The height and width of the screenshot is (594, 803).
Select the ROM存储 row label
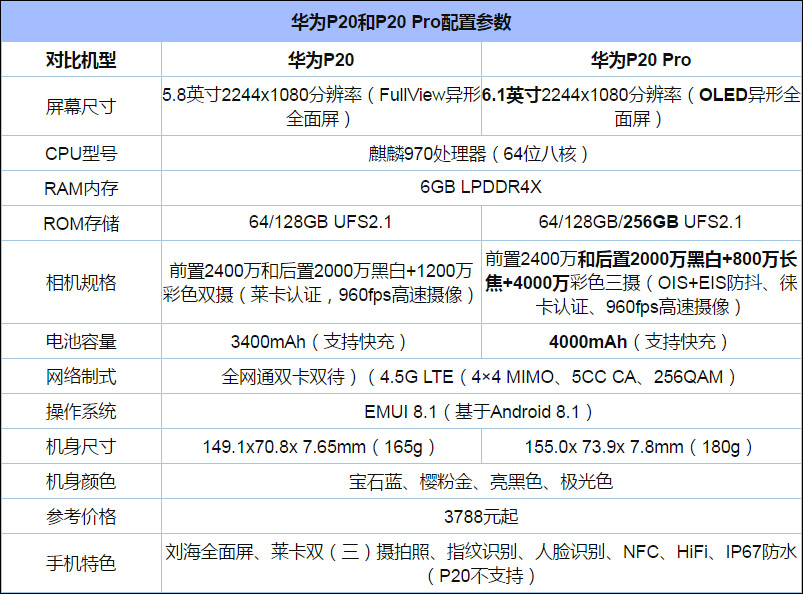pos(81,223)
